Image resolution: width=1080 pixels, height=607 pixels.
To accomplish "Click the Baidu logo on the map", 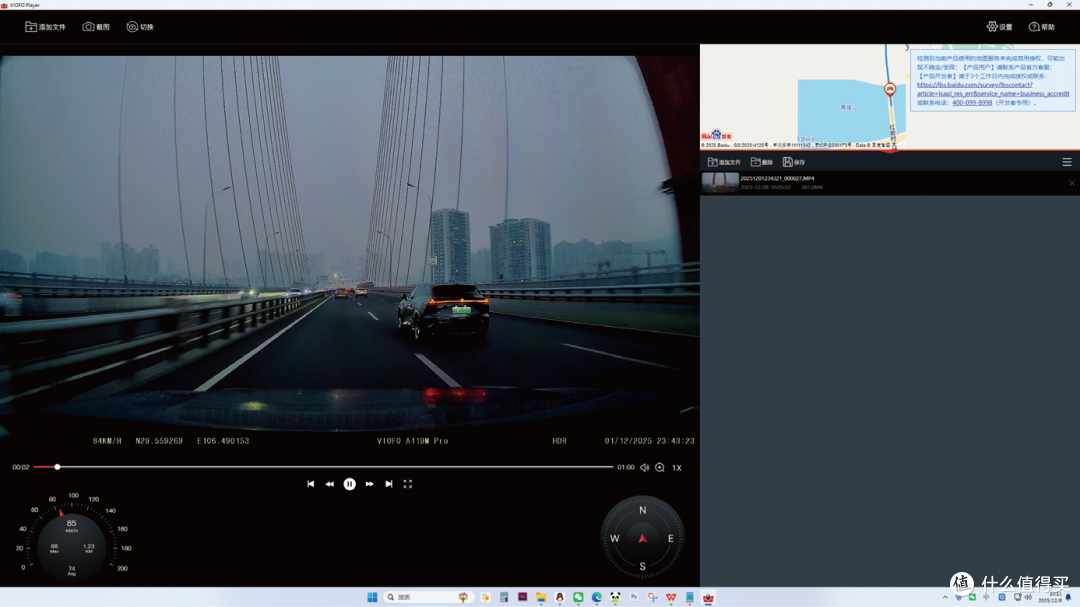I will click(x=716, y=136).
